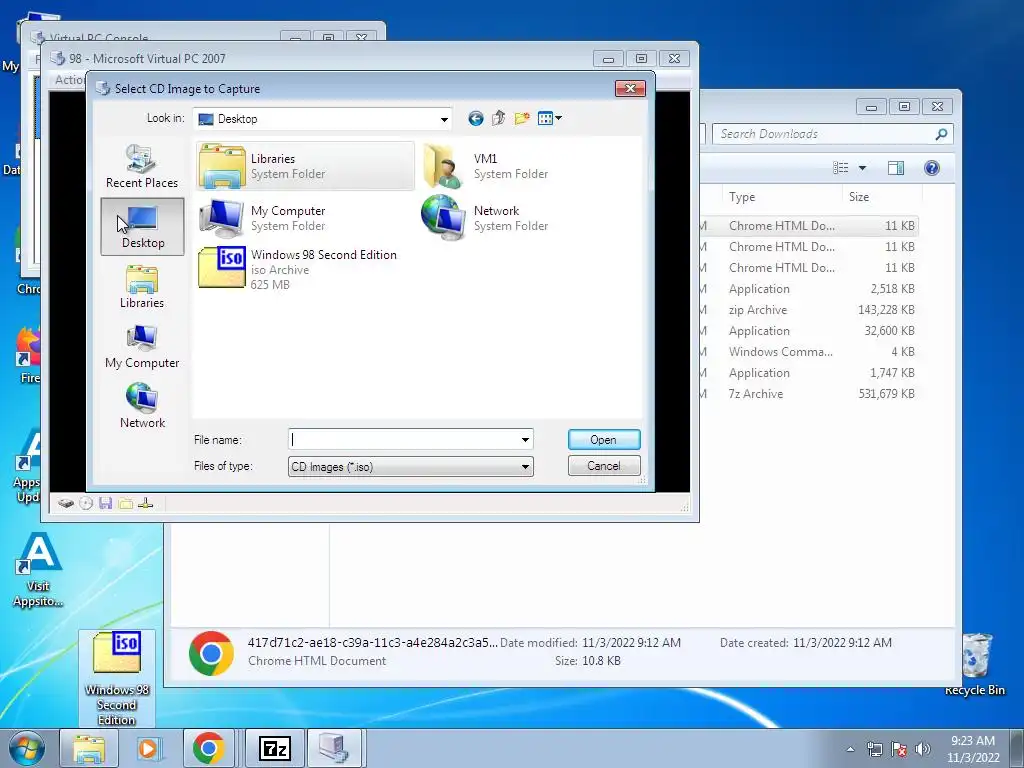Select Windows 98 Second Edition iso file
The image size is (1024, 768).
click(x=298, y=268)
